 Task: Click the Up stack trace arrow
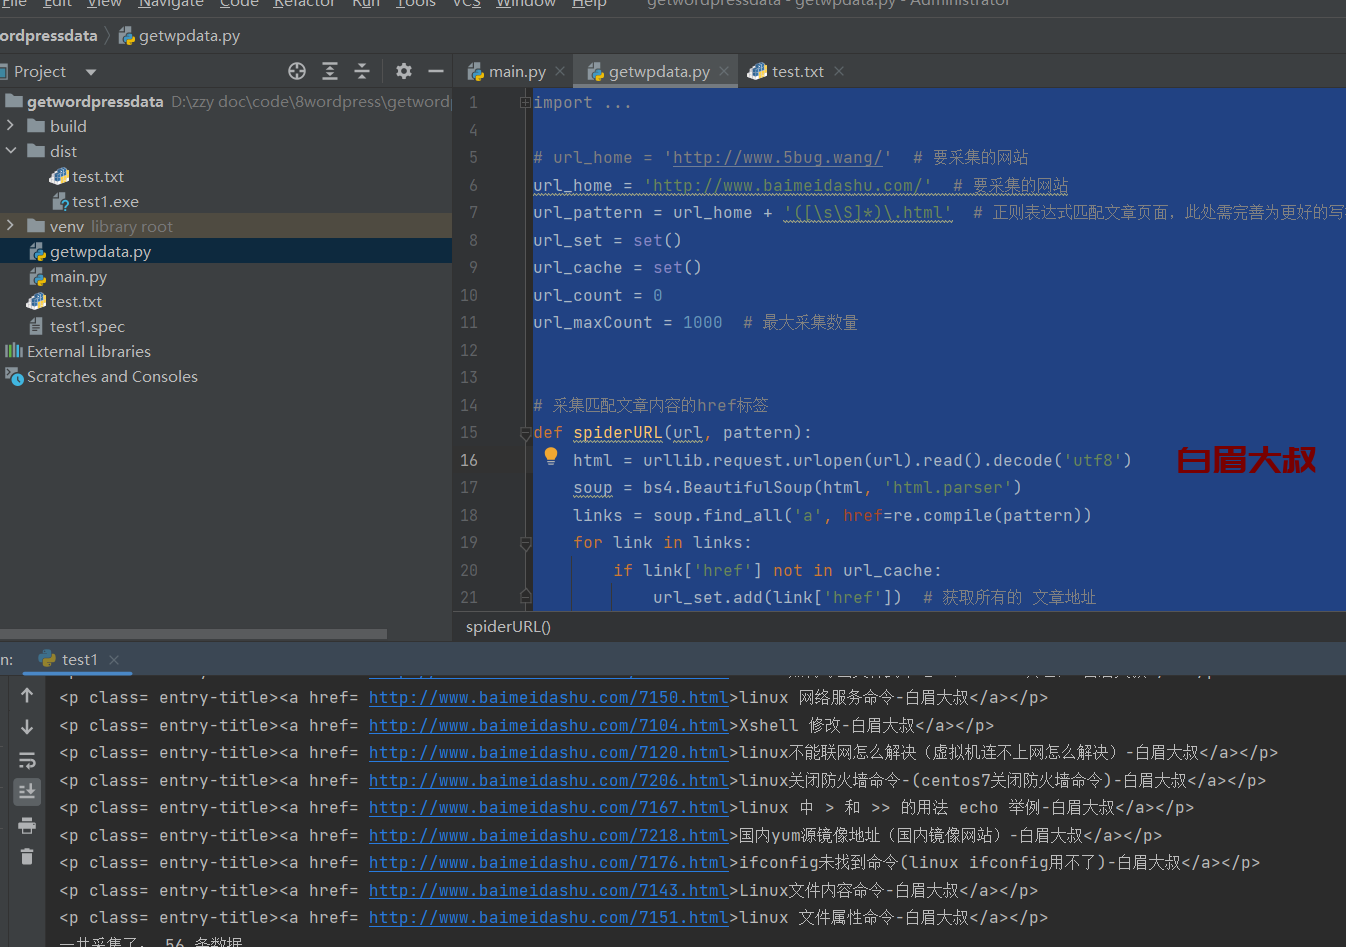[27, 695]
